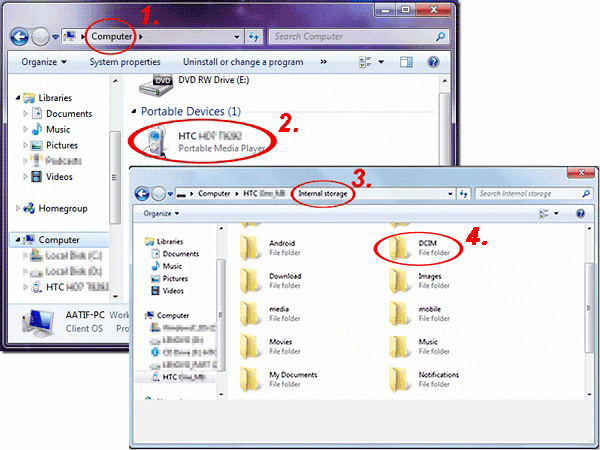Click Computer breadcrumb in Internal storage window
This screenshot has height=450, width=600.
(x=214, y=194)
